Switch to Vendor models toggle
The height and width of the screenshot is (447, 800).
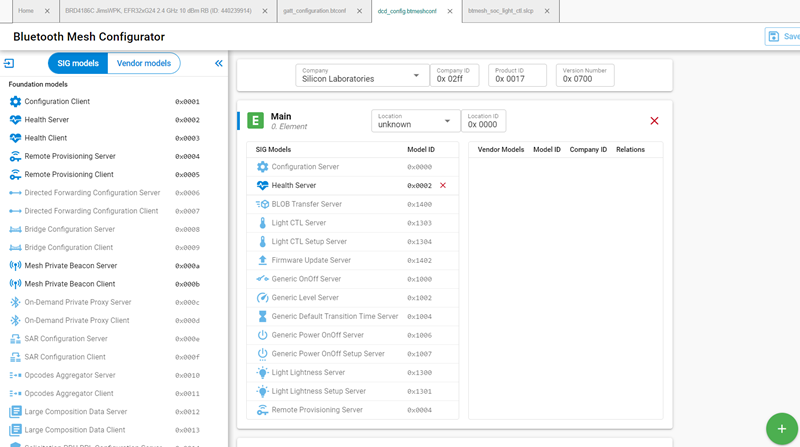click(143, 63)
